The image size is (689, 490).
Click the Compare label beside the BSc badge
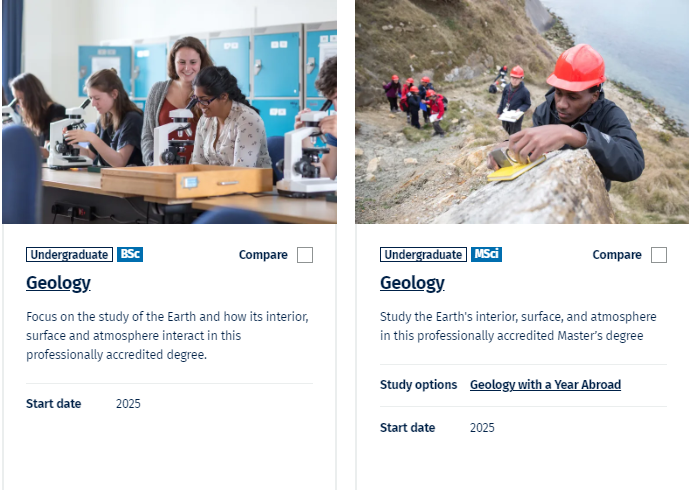click(x=263, y=255)
